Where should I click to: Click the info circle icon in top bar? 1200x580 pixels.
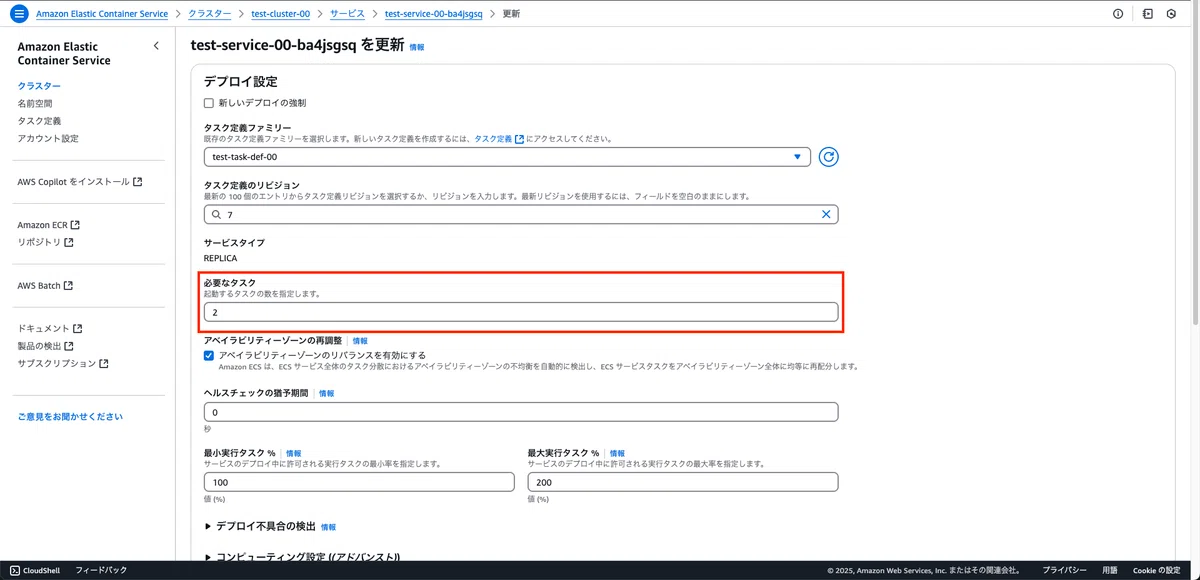(x=1118, y=14)
